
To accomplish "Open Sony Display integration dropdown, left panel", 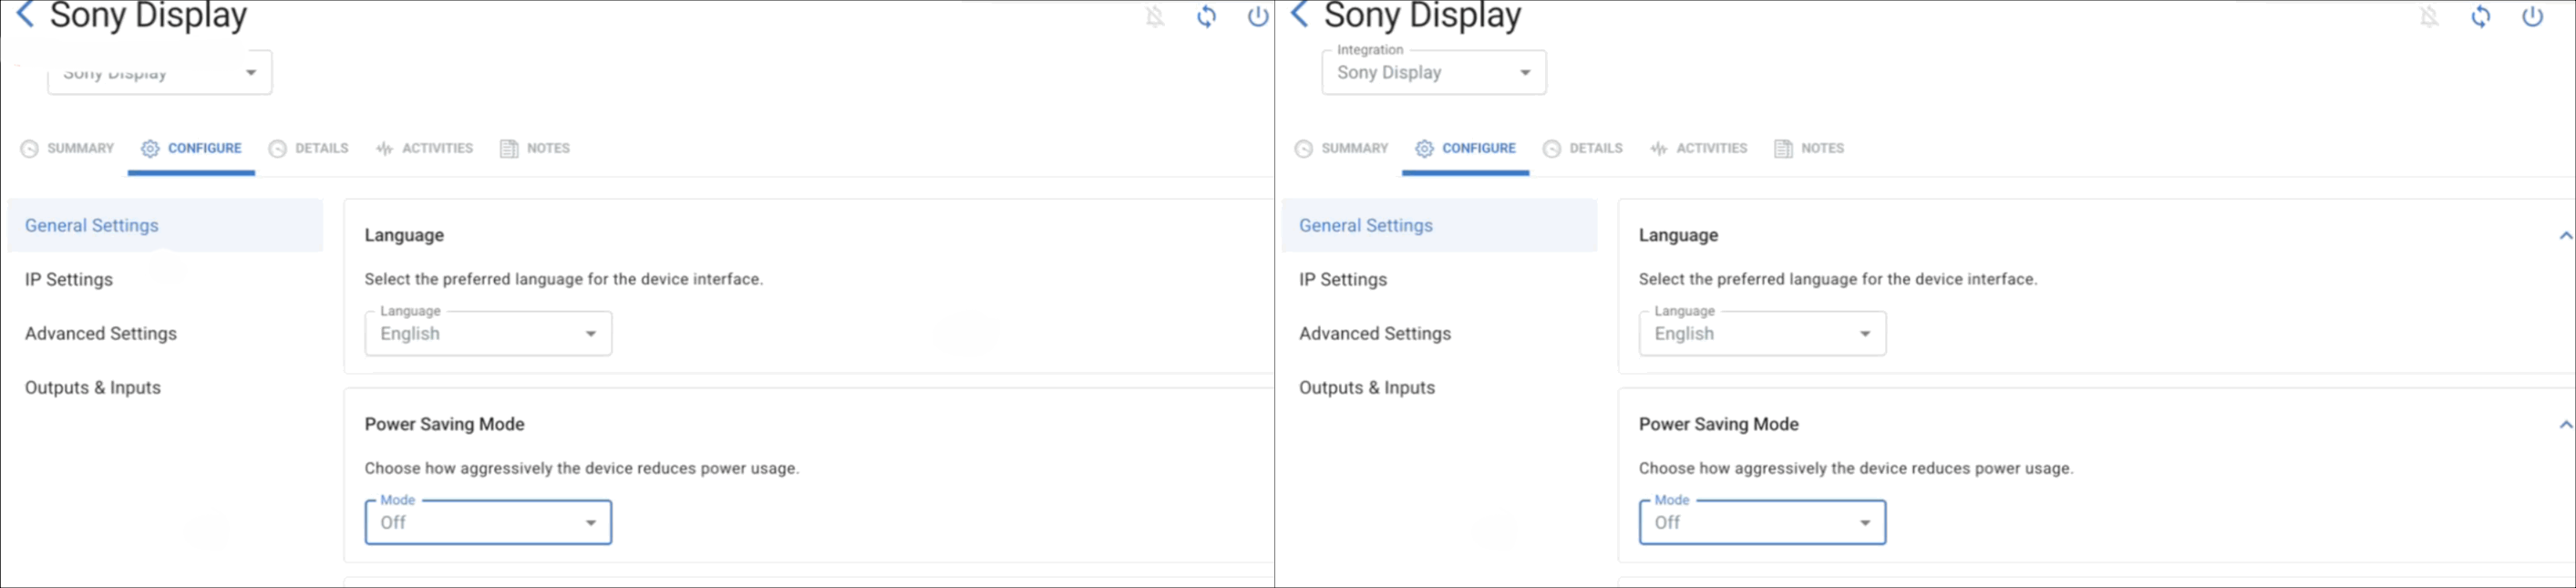I will tap(160, 72).
